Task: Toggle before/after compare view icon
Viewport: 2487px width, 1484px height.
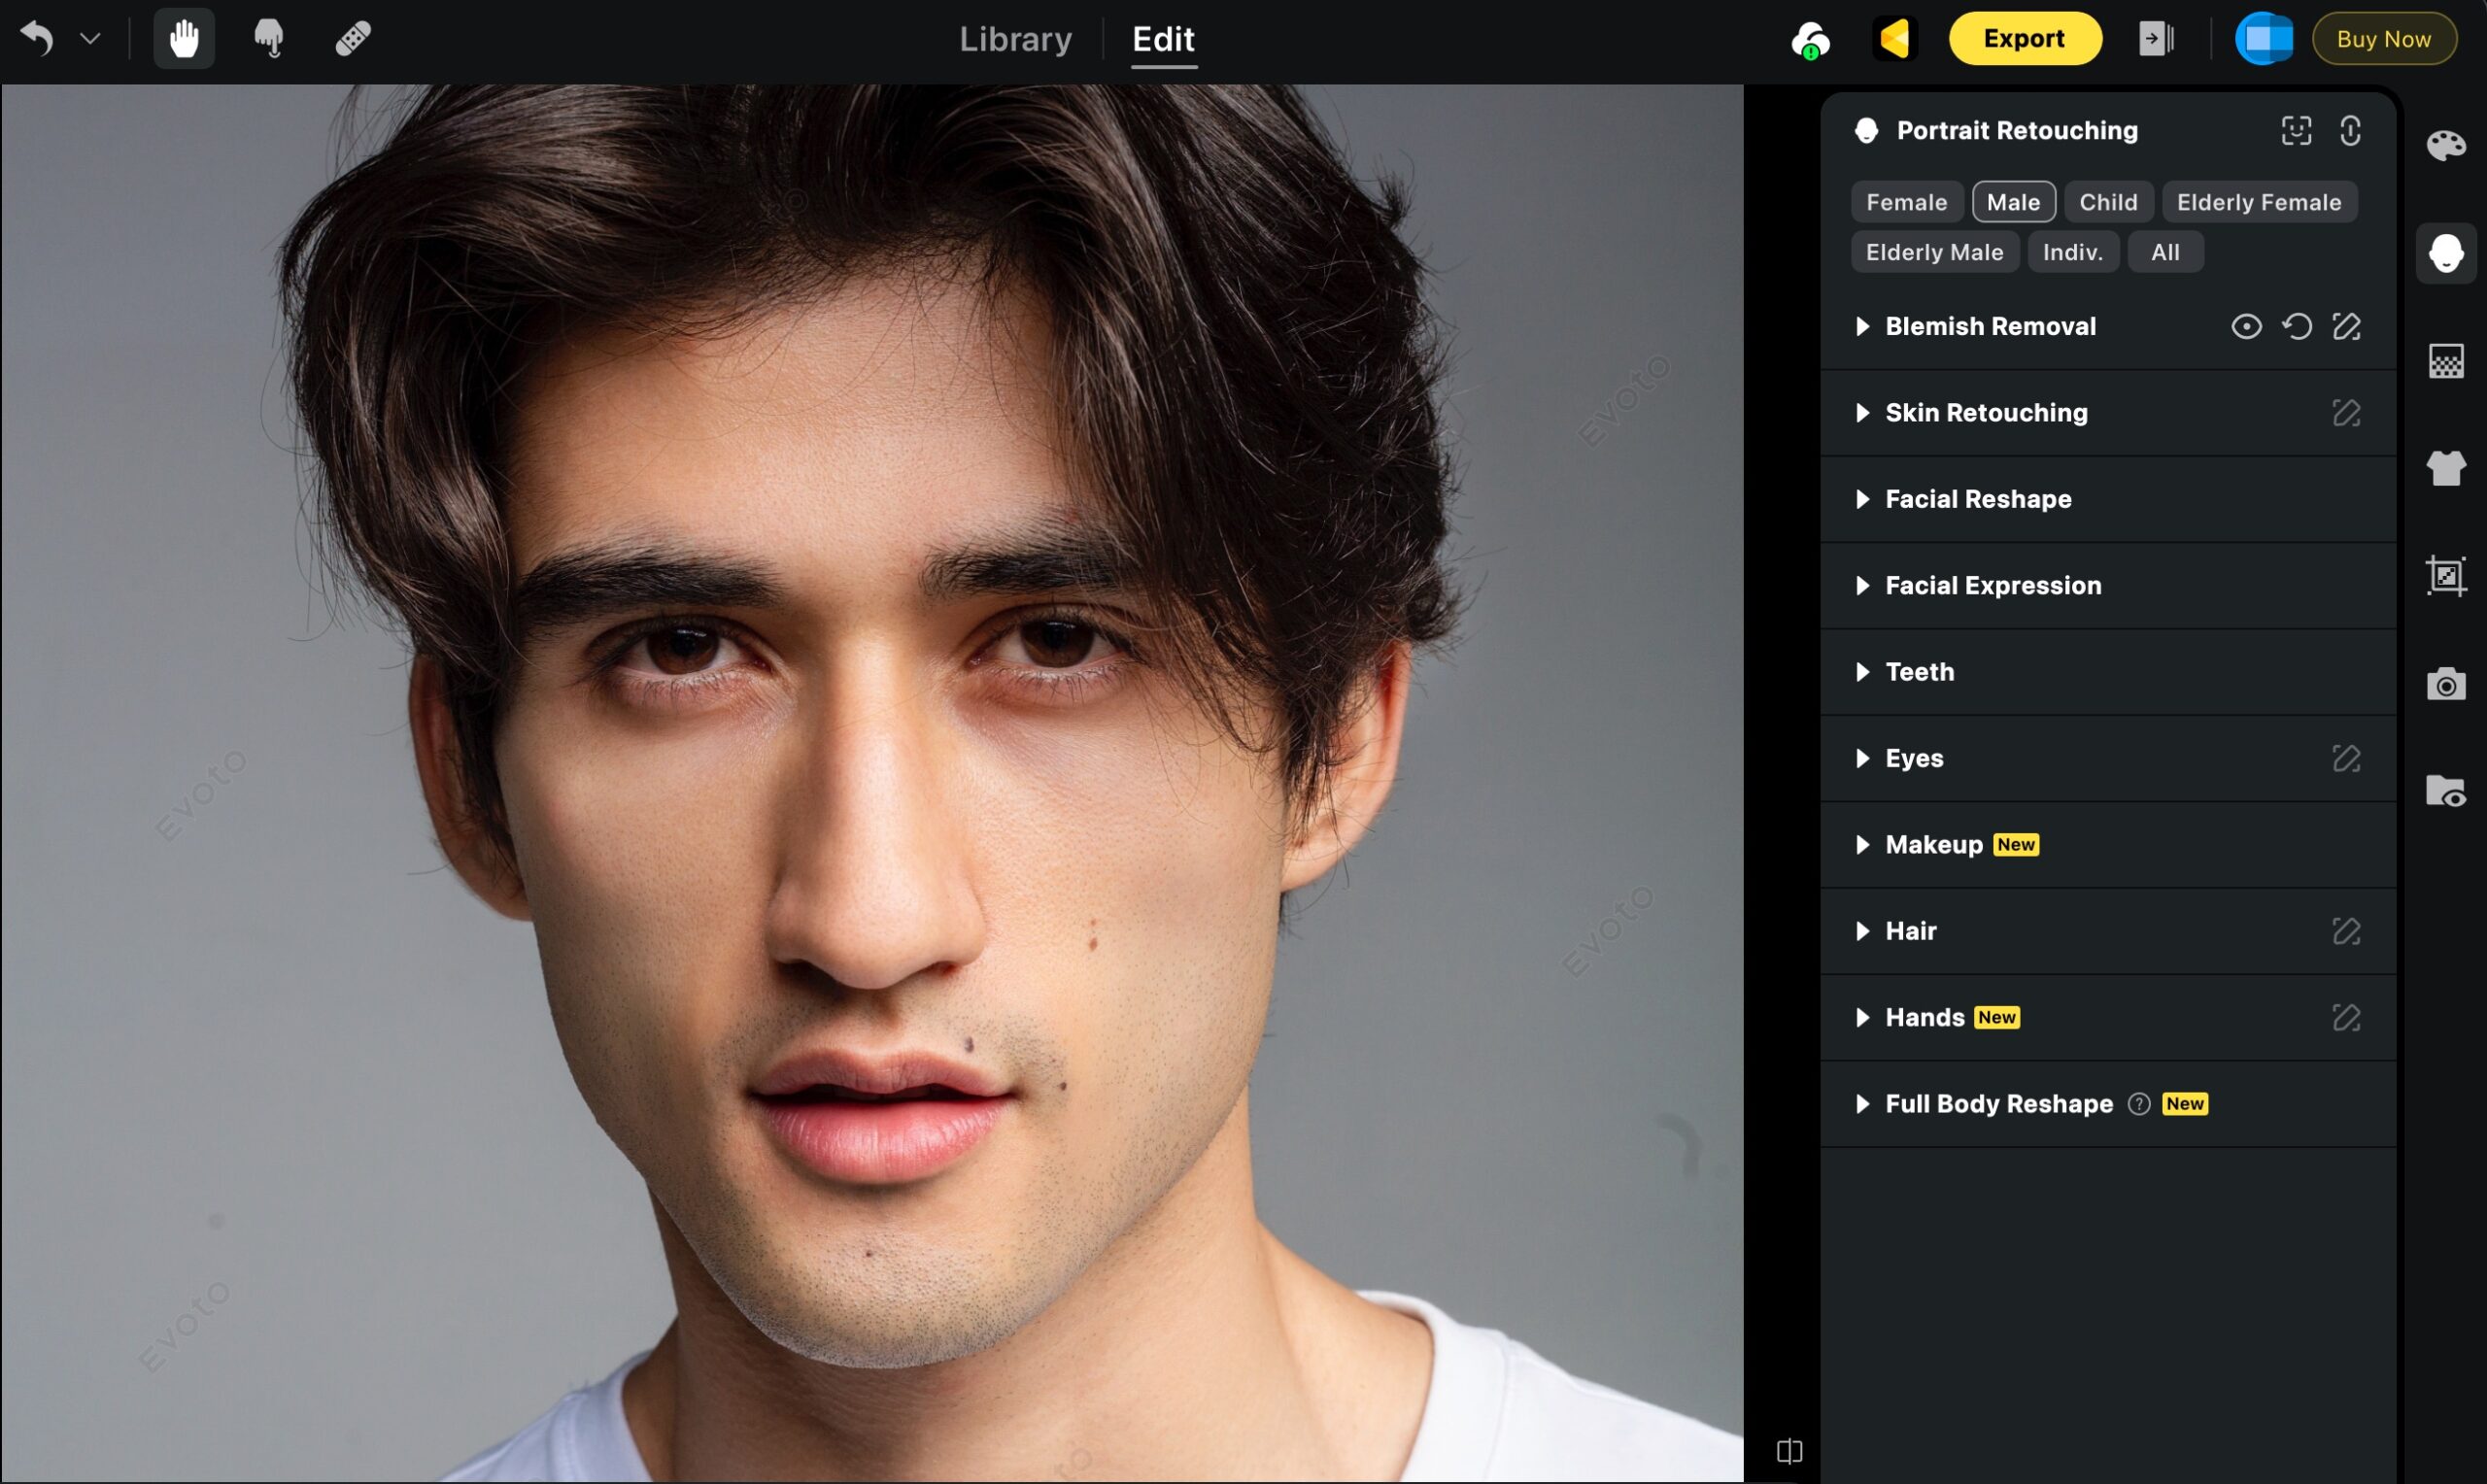Action: click(1789, 1451)
